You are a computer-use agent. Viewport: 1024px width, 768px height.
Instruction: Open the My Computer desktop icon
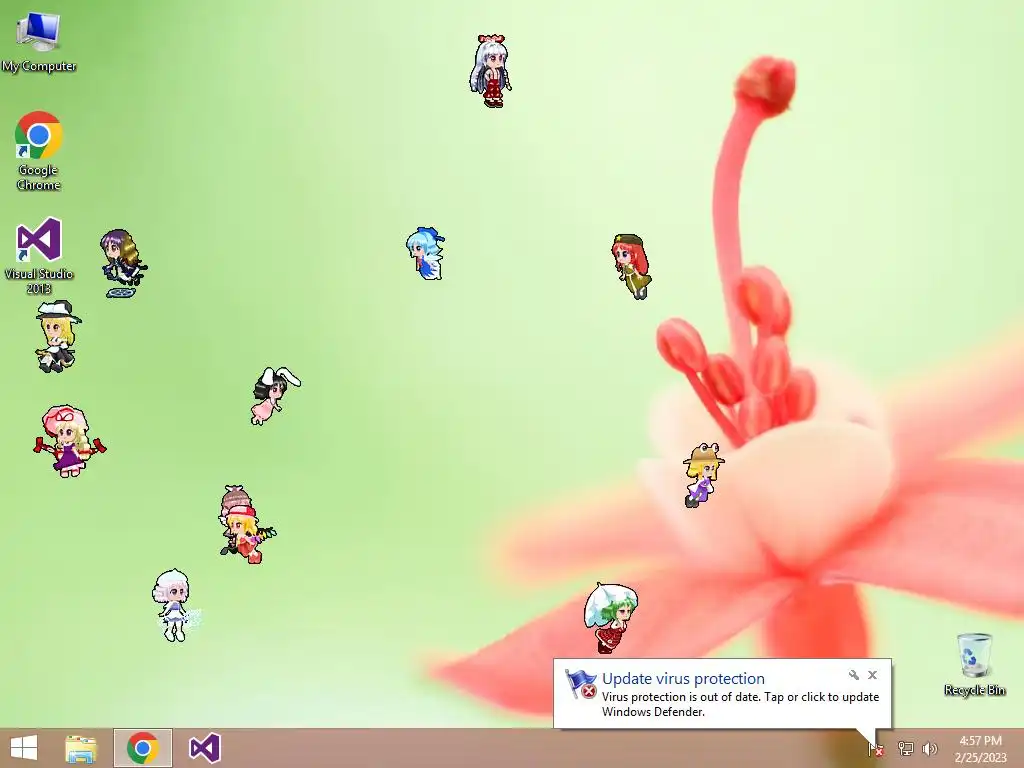click(x=39, y=41)
